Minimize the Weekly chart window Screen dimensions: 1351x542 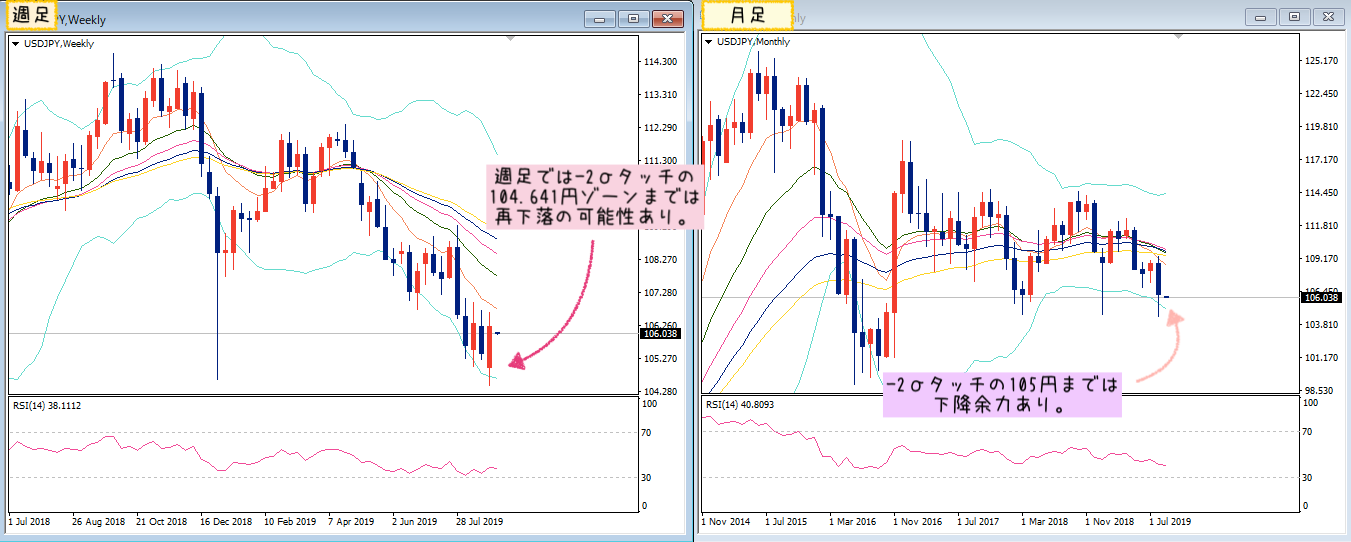coord(601,18)
